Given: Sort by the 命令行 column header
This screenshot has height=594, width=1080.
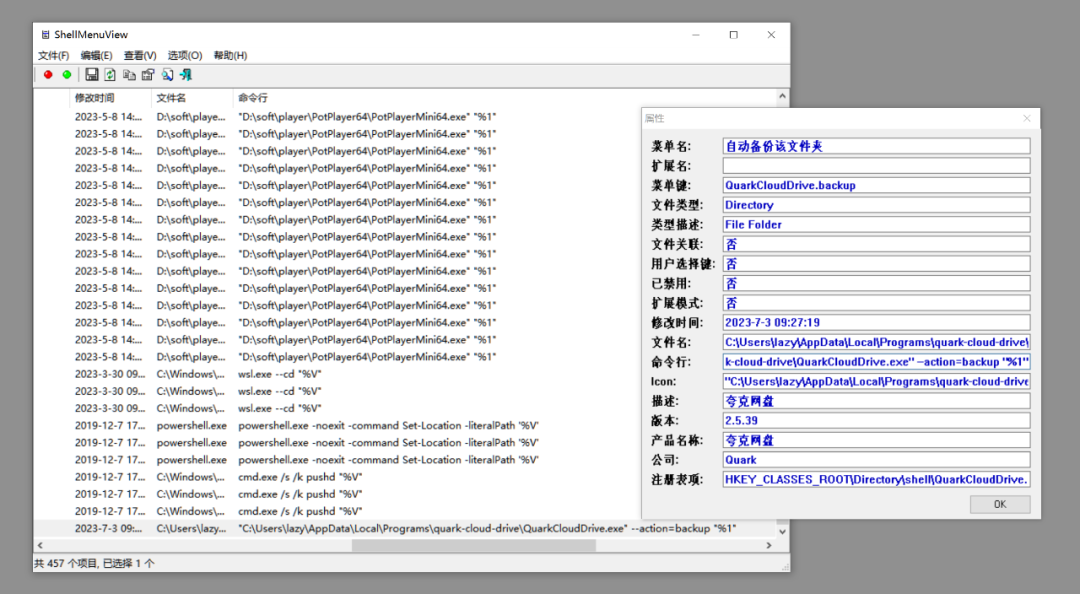Looking at the screenshot, I should point(252,98).
